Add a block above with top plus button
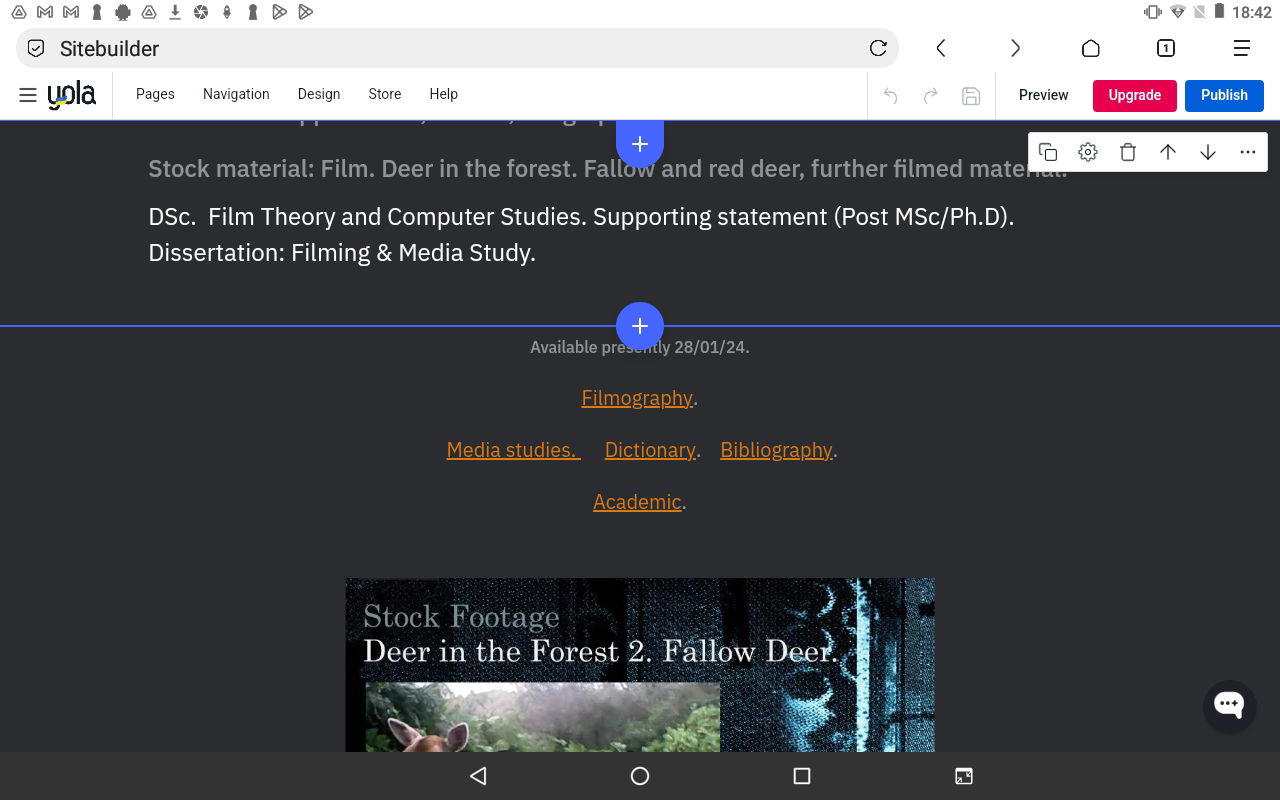The height and width of the screenshot is (800, 1280). pos(640,143)
